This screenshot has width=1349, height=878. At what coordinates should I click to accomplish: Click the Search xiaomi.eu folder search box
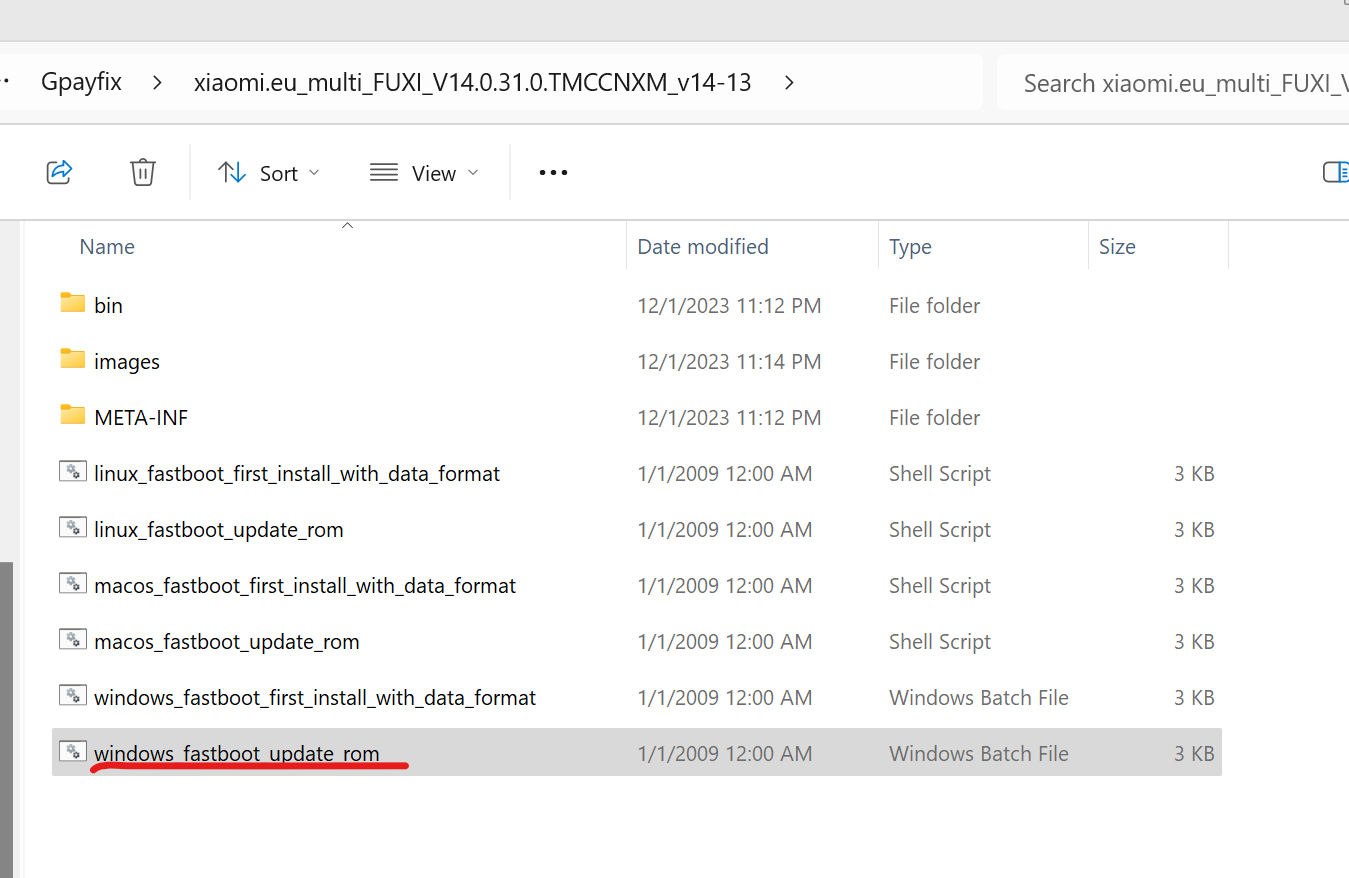coord(1174,83)
